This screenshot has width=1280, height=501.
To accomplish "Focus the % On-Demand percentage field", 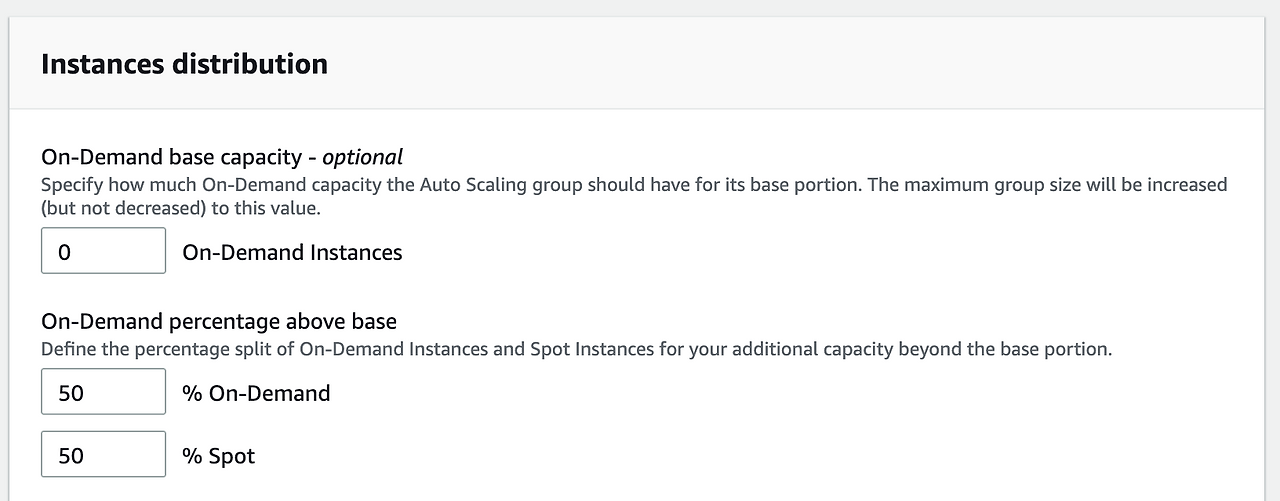I will 103,392.
